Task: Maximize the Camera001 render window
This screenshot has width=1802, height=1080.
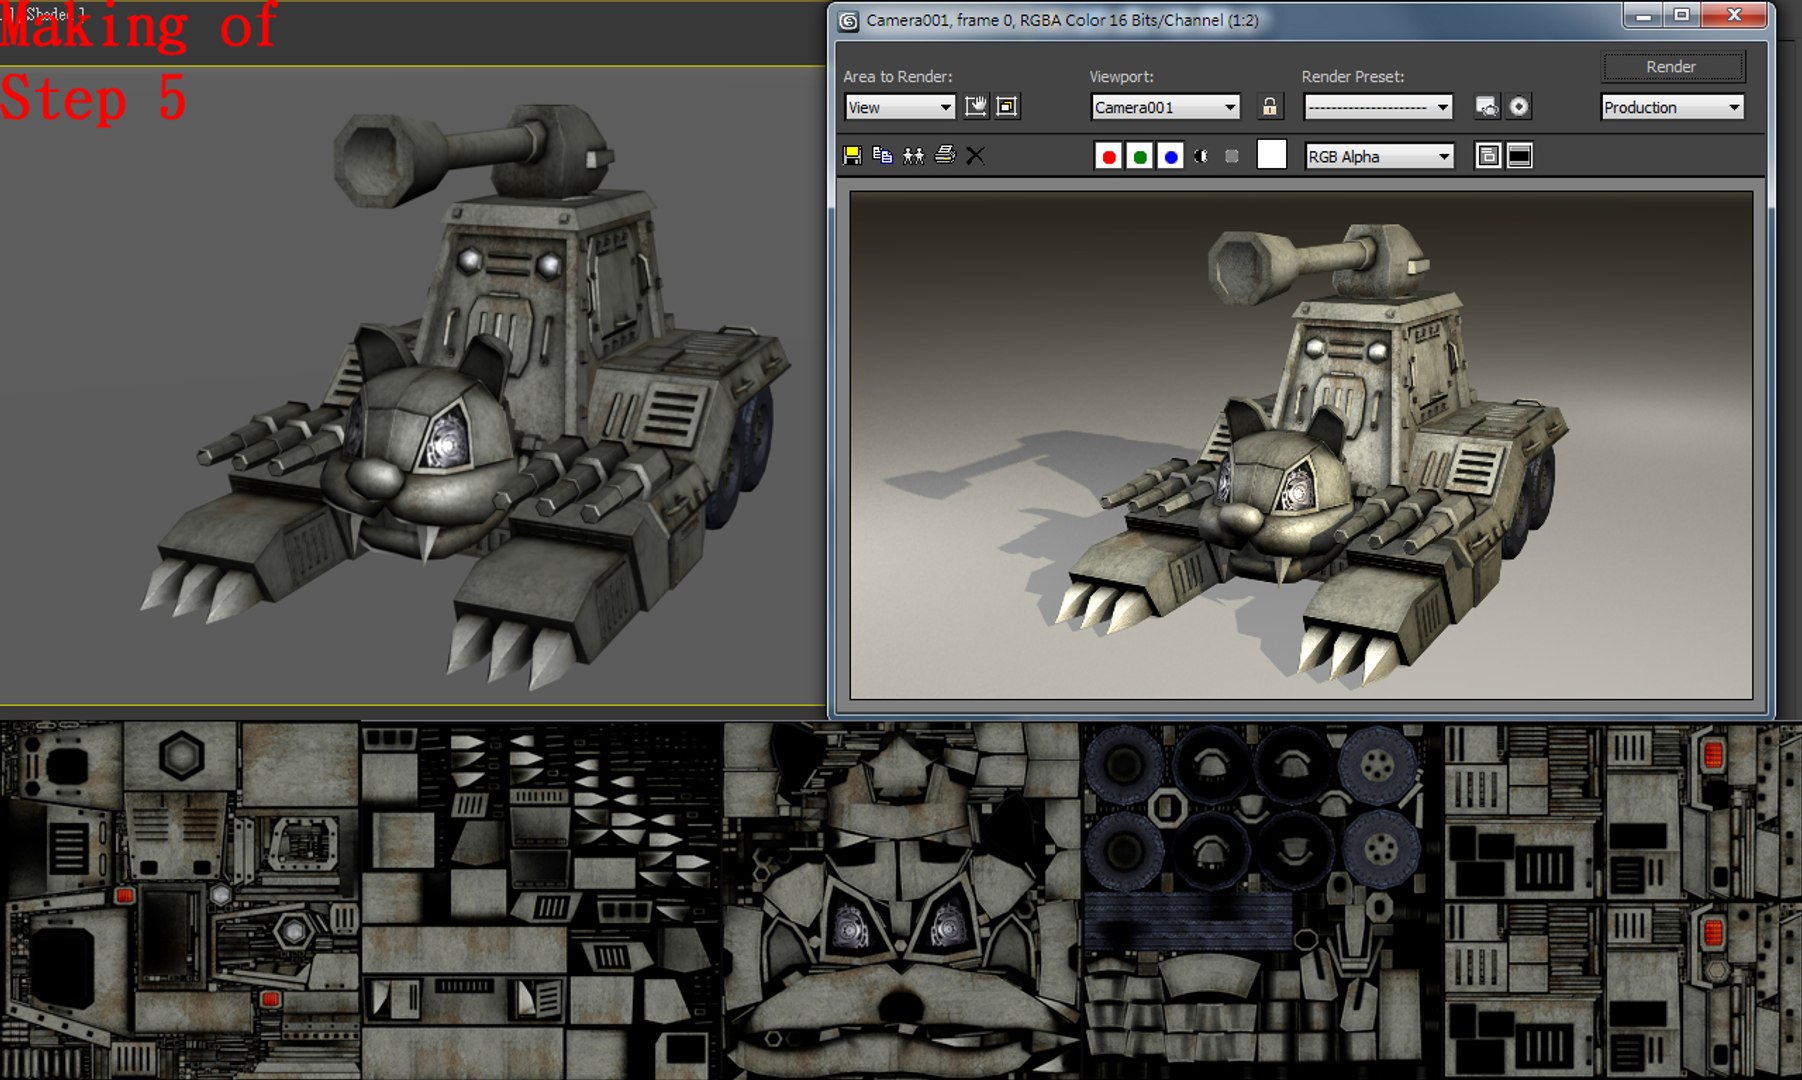Action: pyautogui.click(x=1681, y=17)
